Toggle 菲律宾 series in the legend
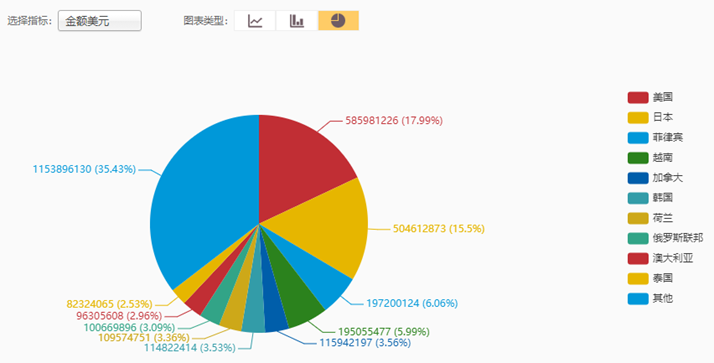The image size is (714, 363). click(x=655, y=138)
